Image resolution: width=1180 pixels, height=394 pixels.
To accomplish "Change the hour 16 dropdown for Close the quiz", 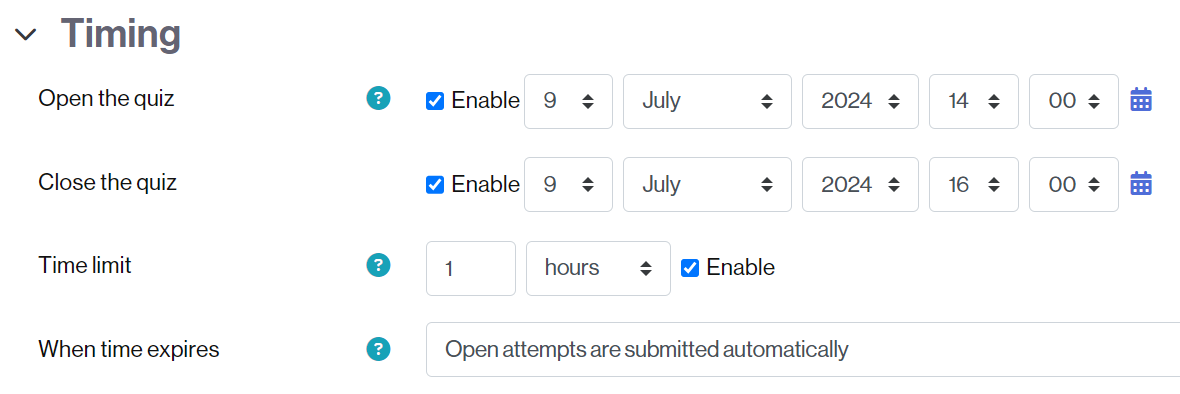I will pos(974,184).
